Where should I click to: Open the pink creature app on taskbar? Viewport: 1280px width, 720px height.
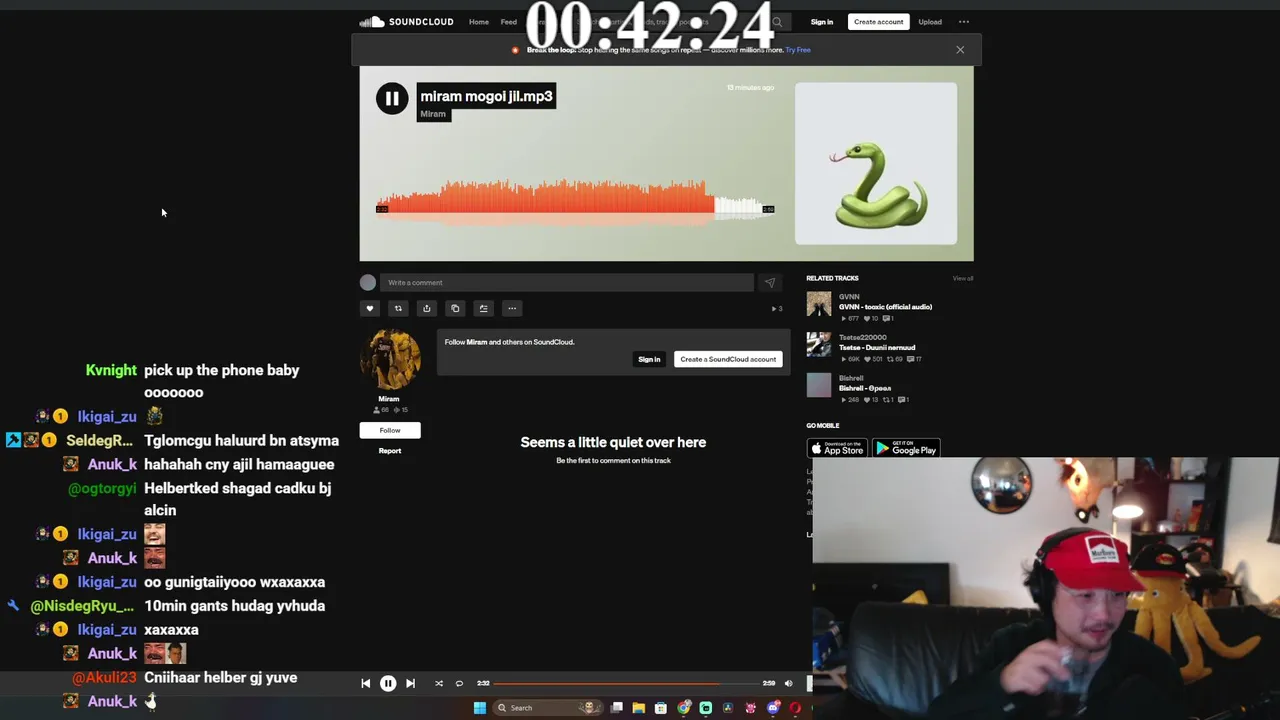coord(751,708)
